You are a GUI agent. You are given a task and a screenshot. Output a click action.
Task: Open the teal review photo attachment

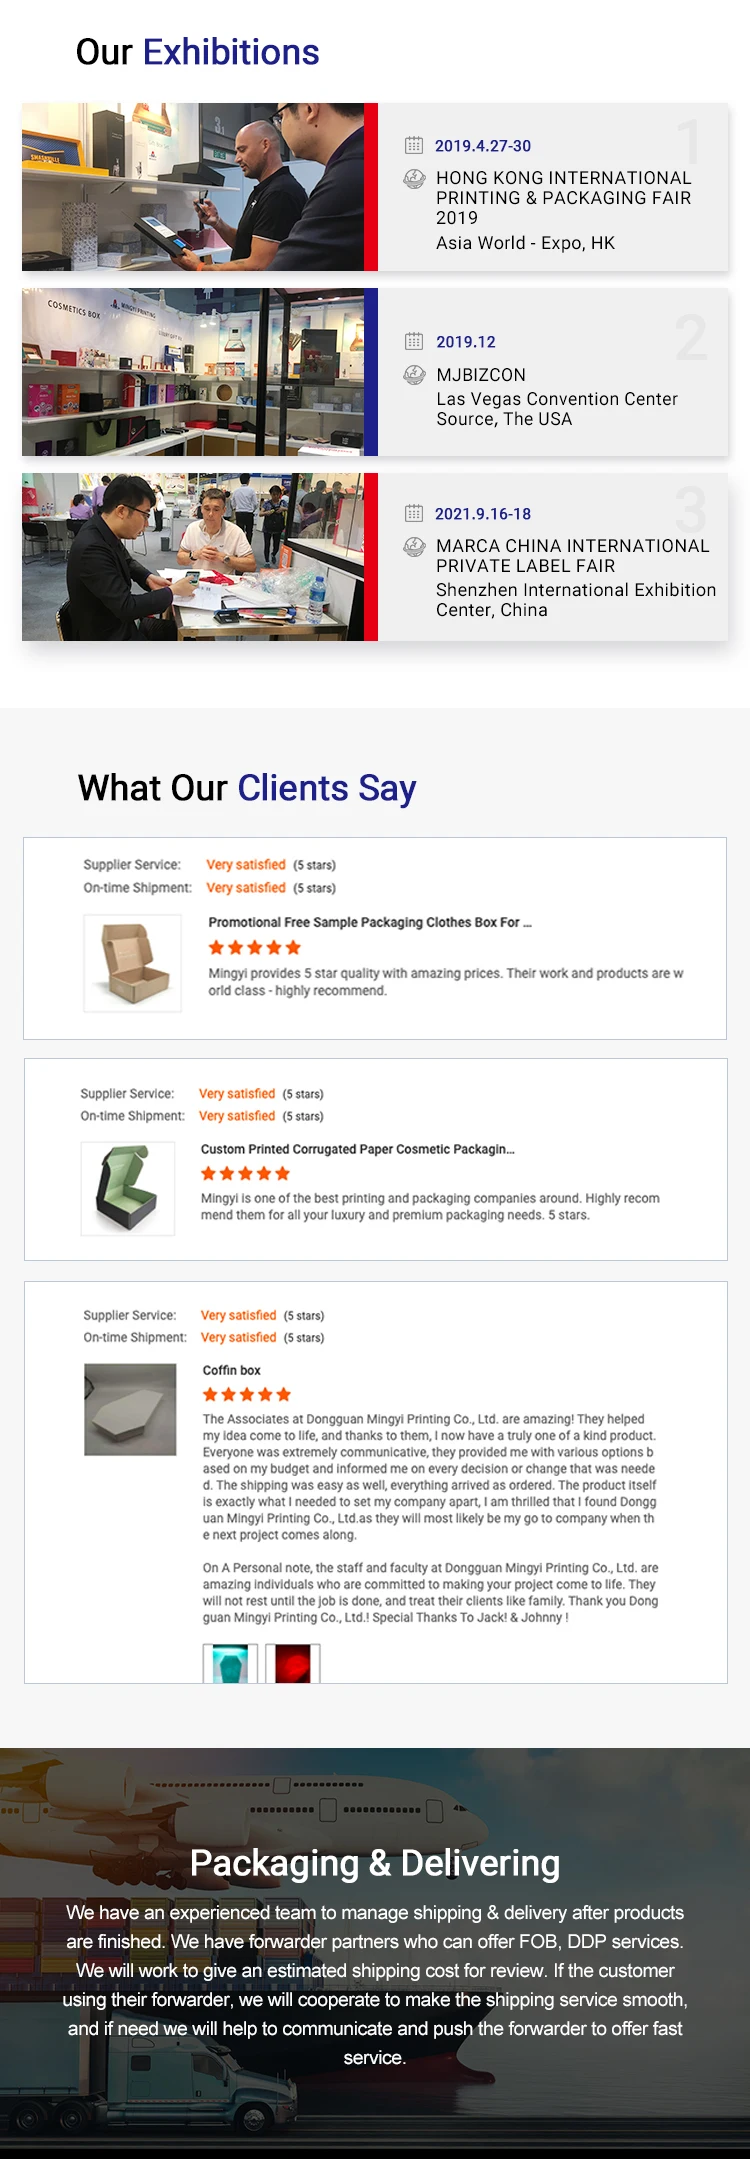(x=230, y=1664)
